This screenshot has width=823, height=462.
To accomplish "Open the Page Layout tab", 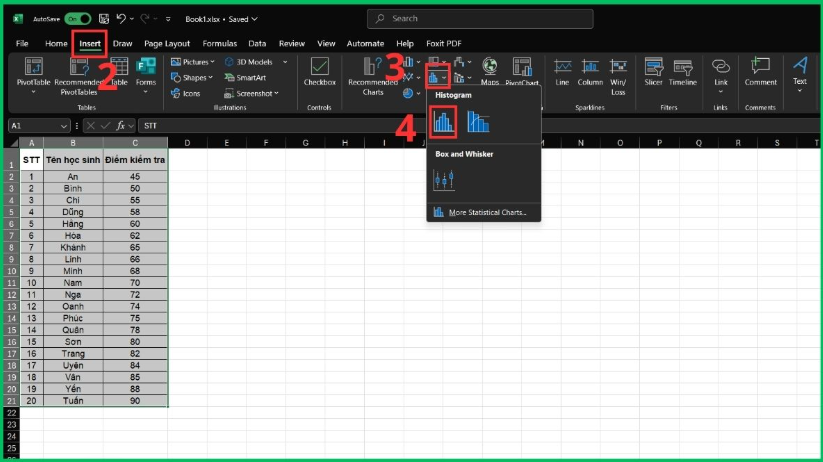I will click(167, 44).
